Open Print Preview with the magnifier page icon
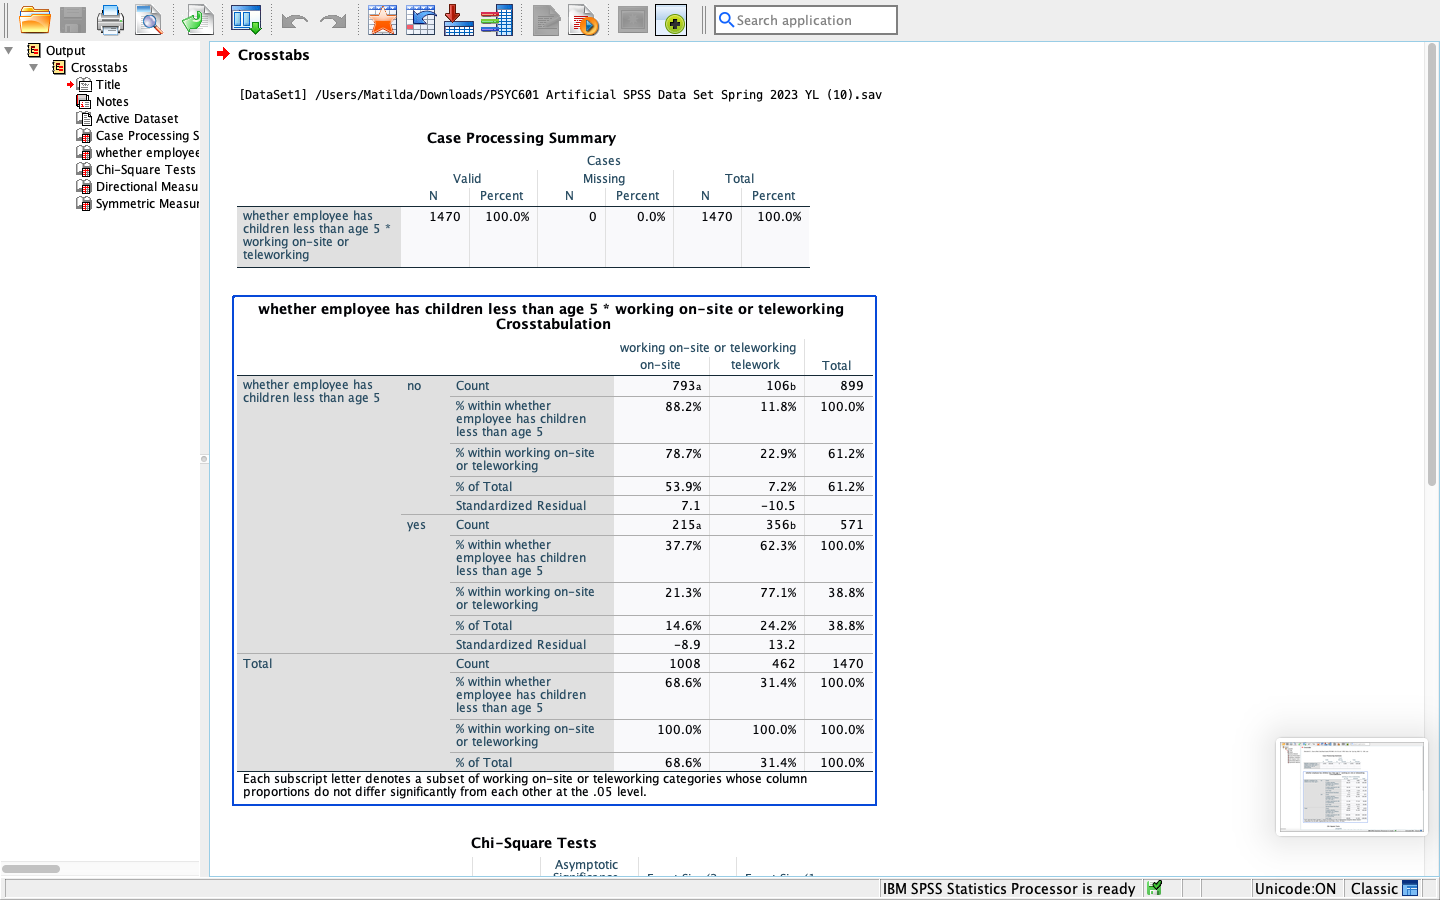Image resolution: width=1440 pixels, height=900 pixels. [149, 20]
